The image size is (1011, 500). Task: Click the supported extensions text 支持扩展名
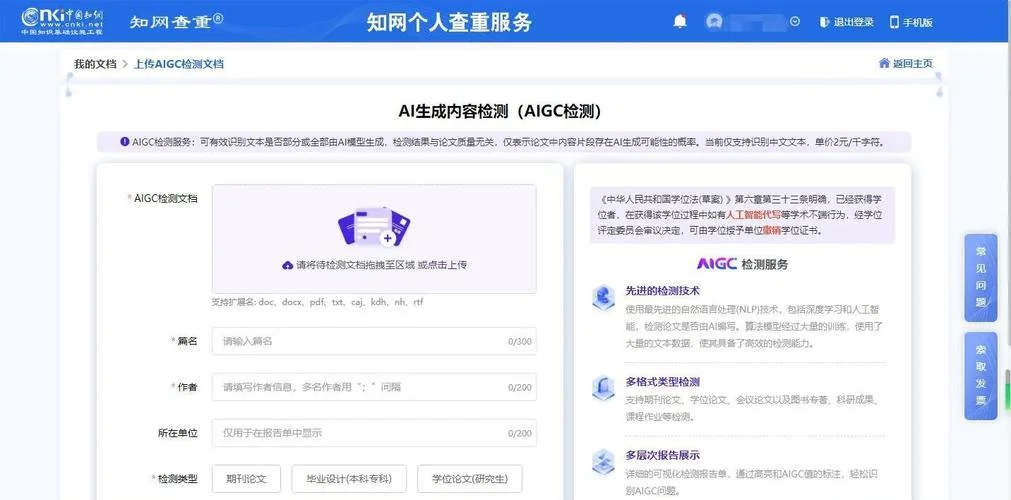(317, 302)
